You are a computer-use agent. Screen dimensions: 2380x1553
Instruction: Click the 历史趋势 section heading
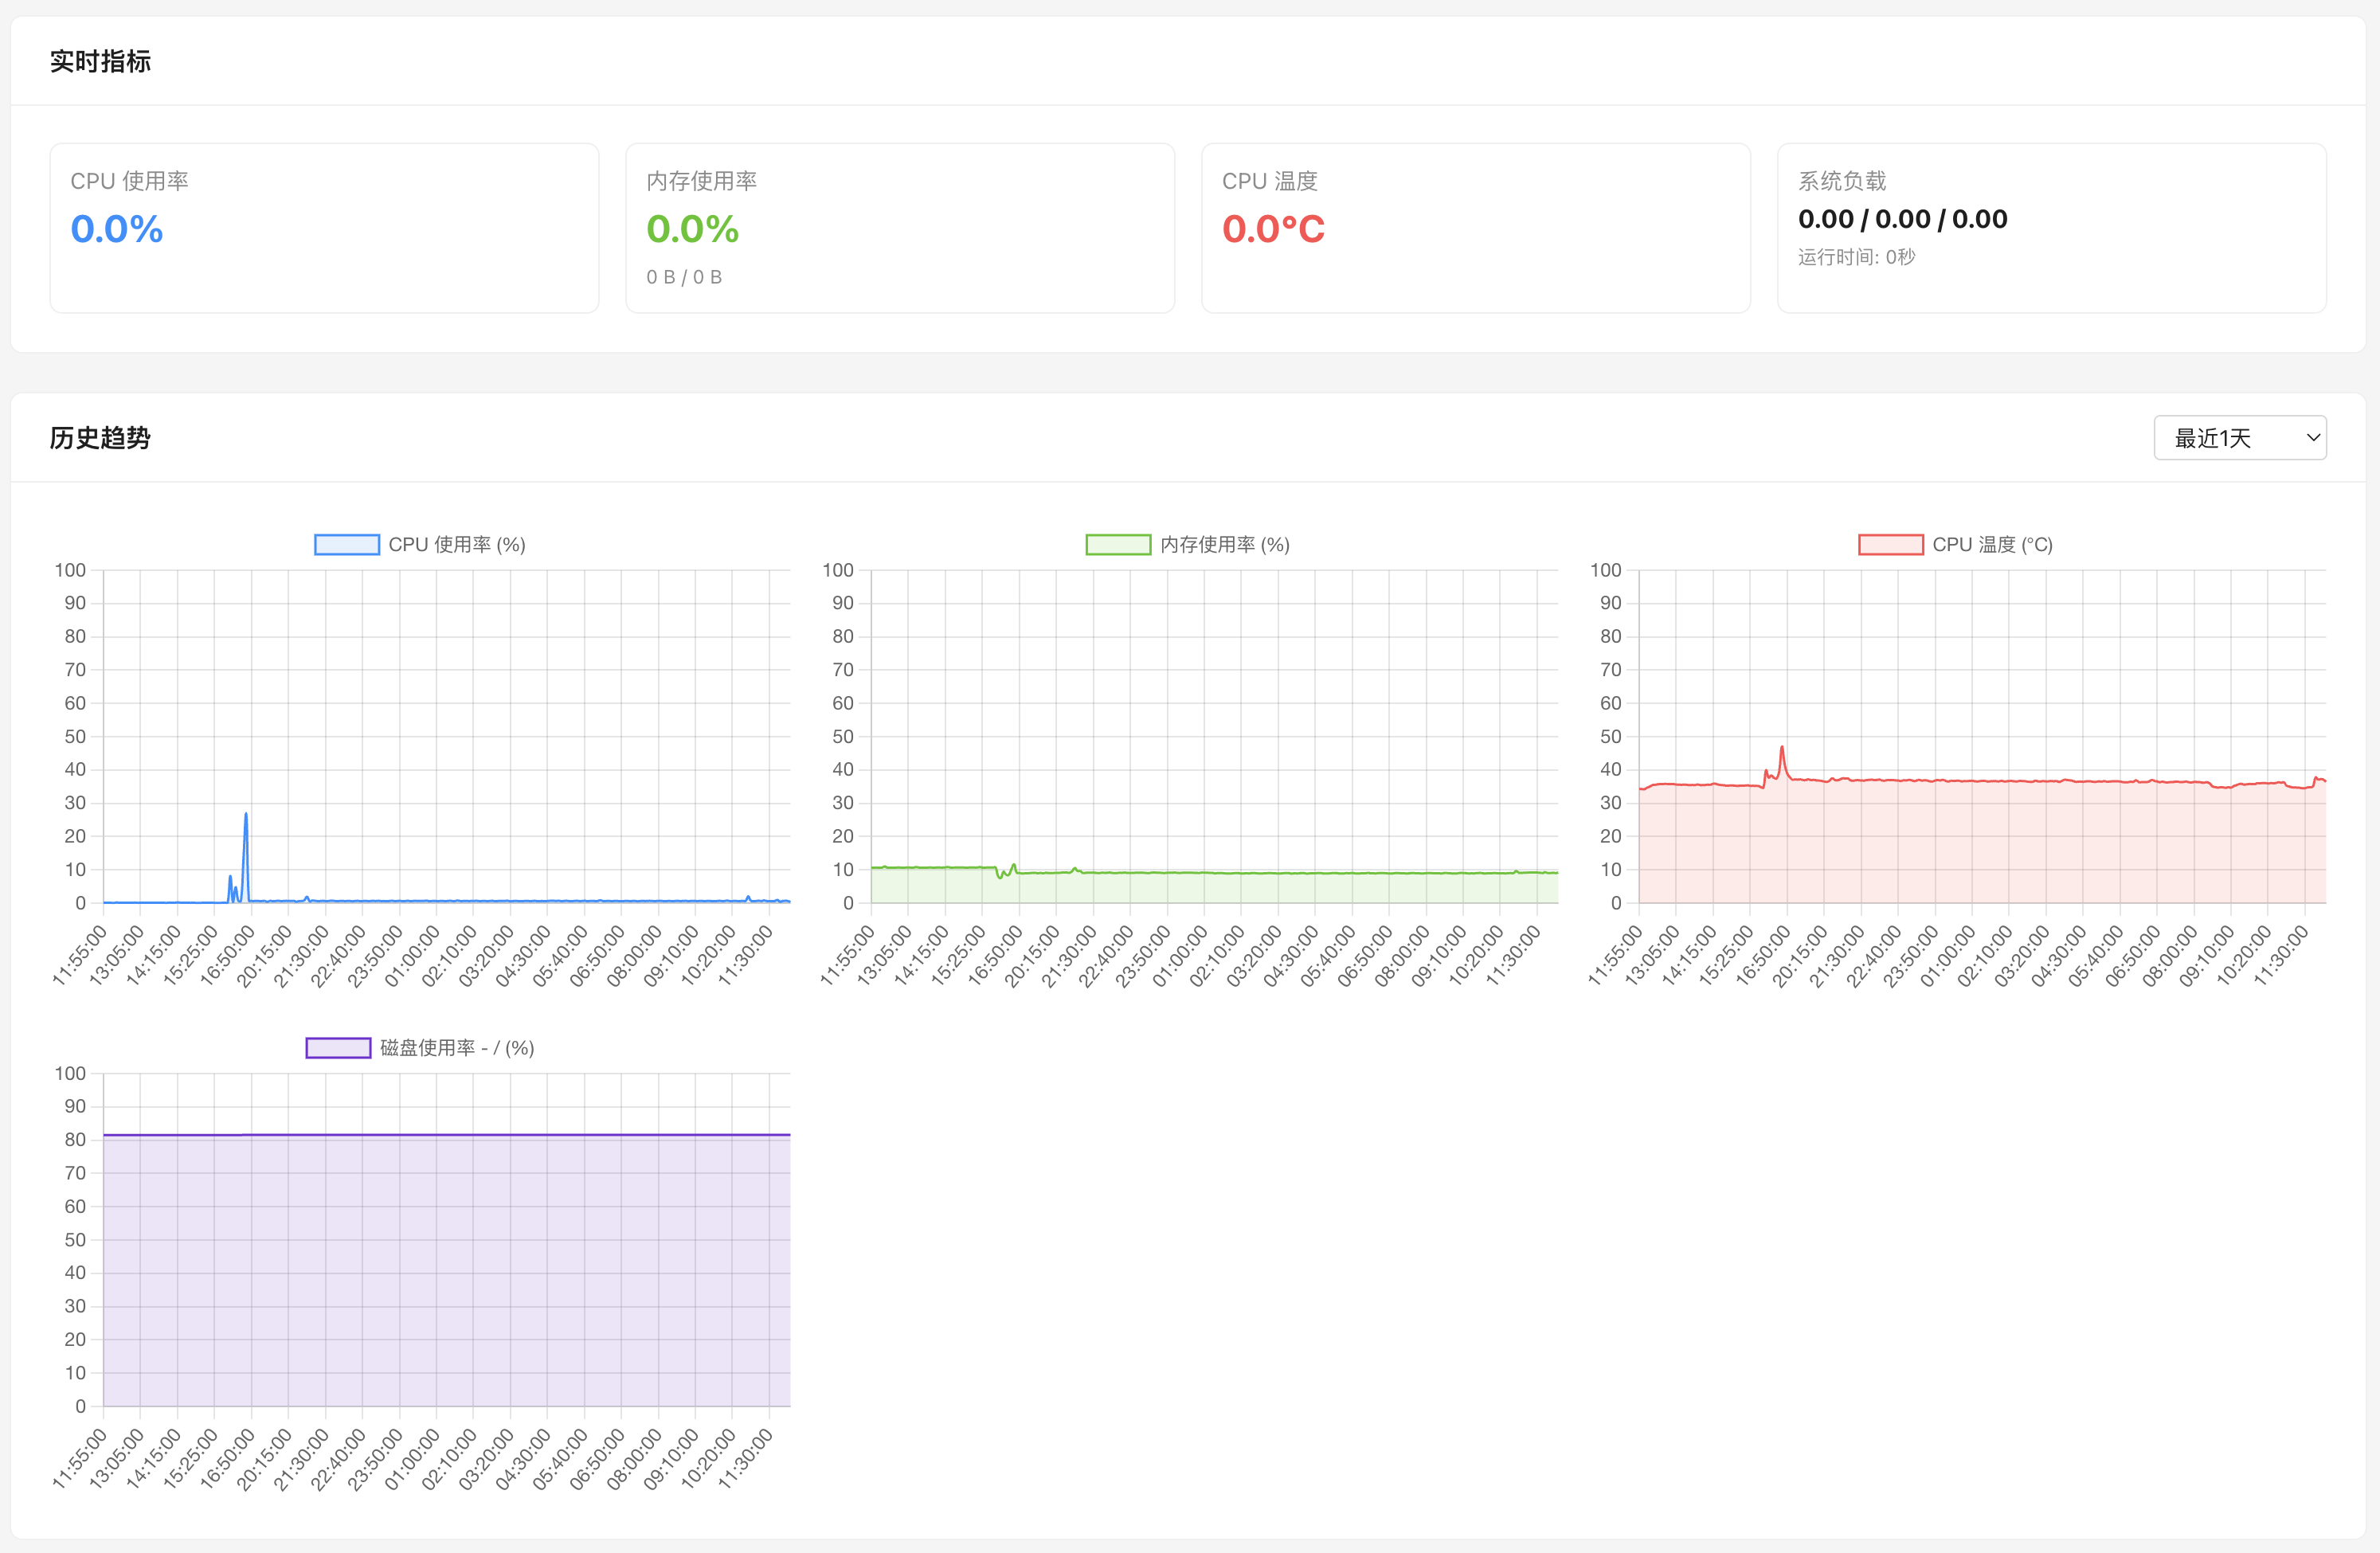[x=100, y=438]
